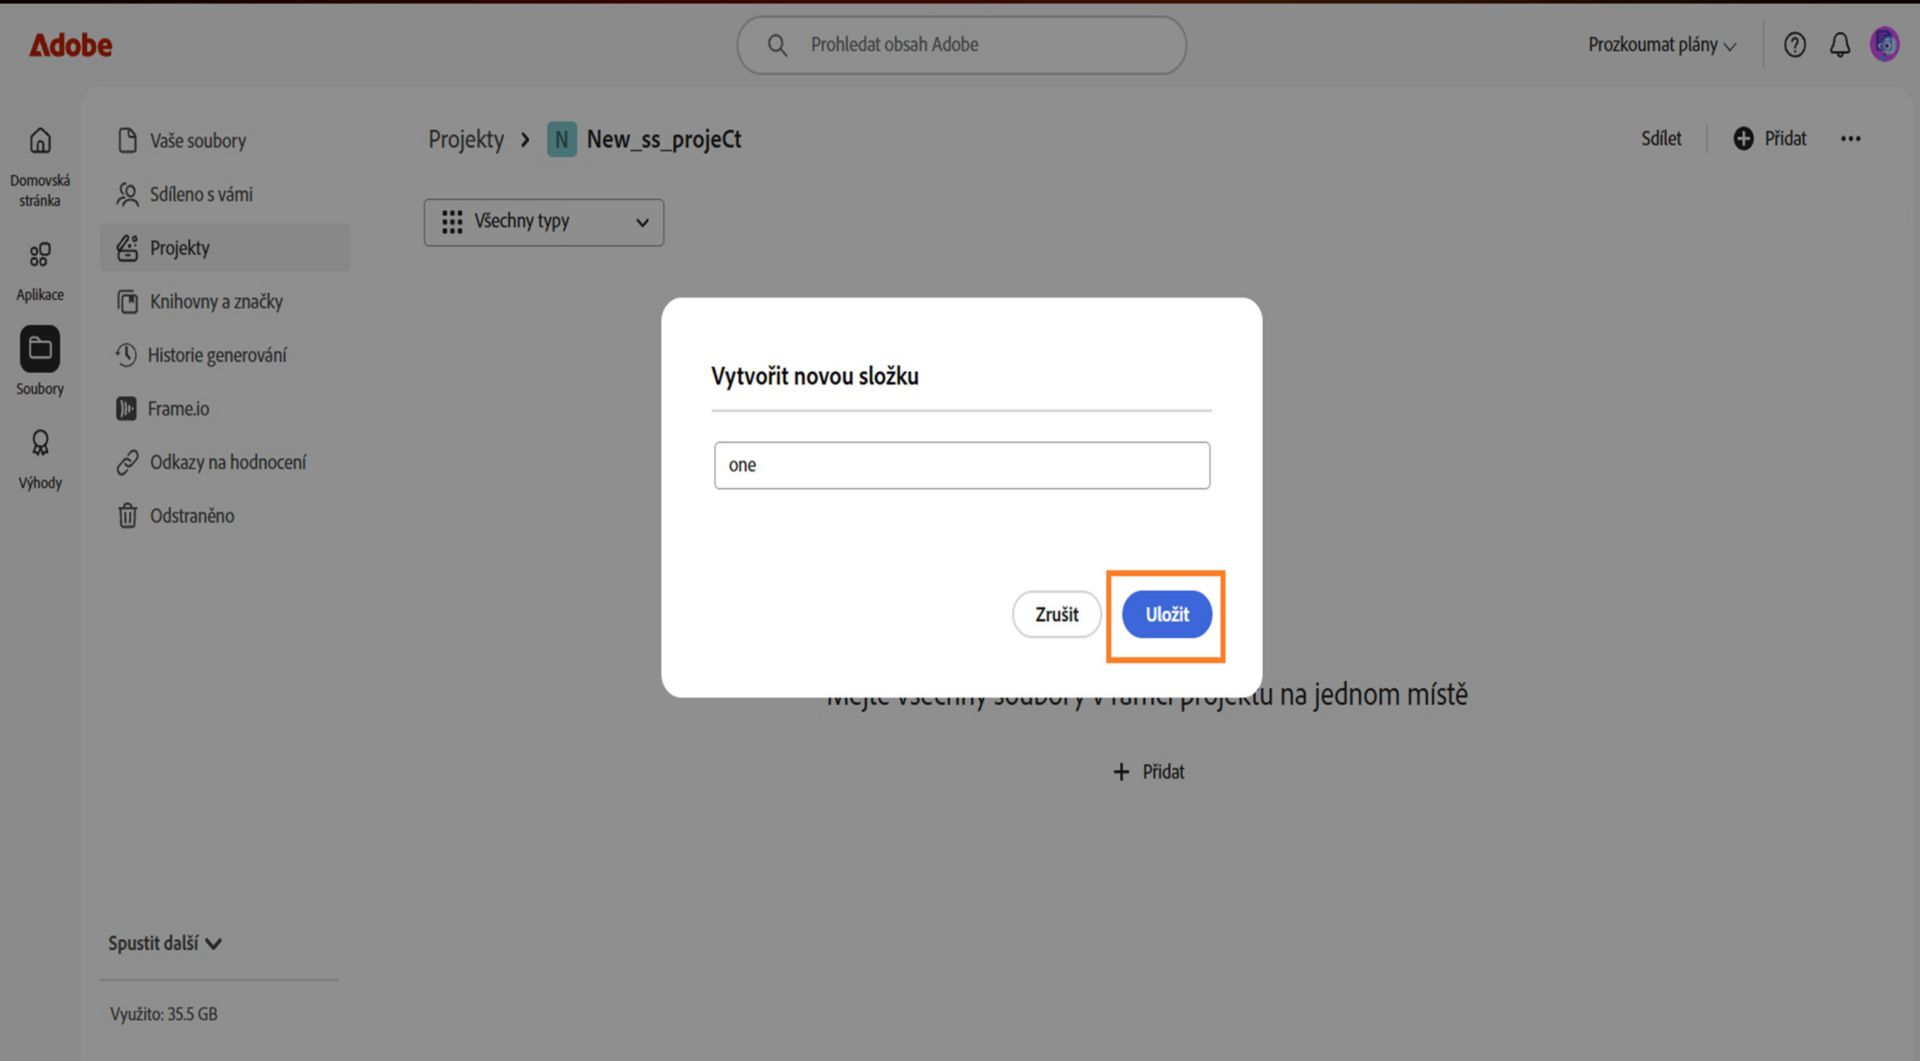Expand the Spustit další section
Screen dimensions: 1920x1061
coord(165,943)
